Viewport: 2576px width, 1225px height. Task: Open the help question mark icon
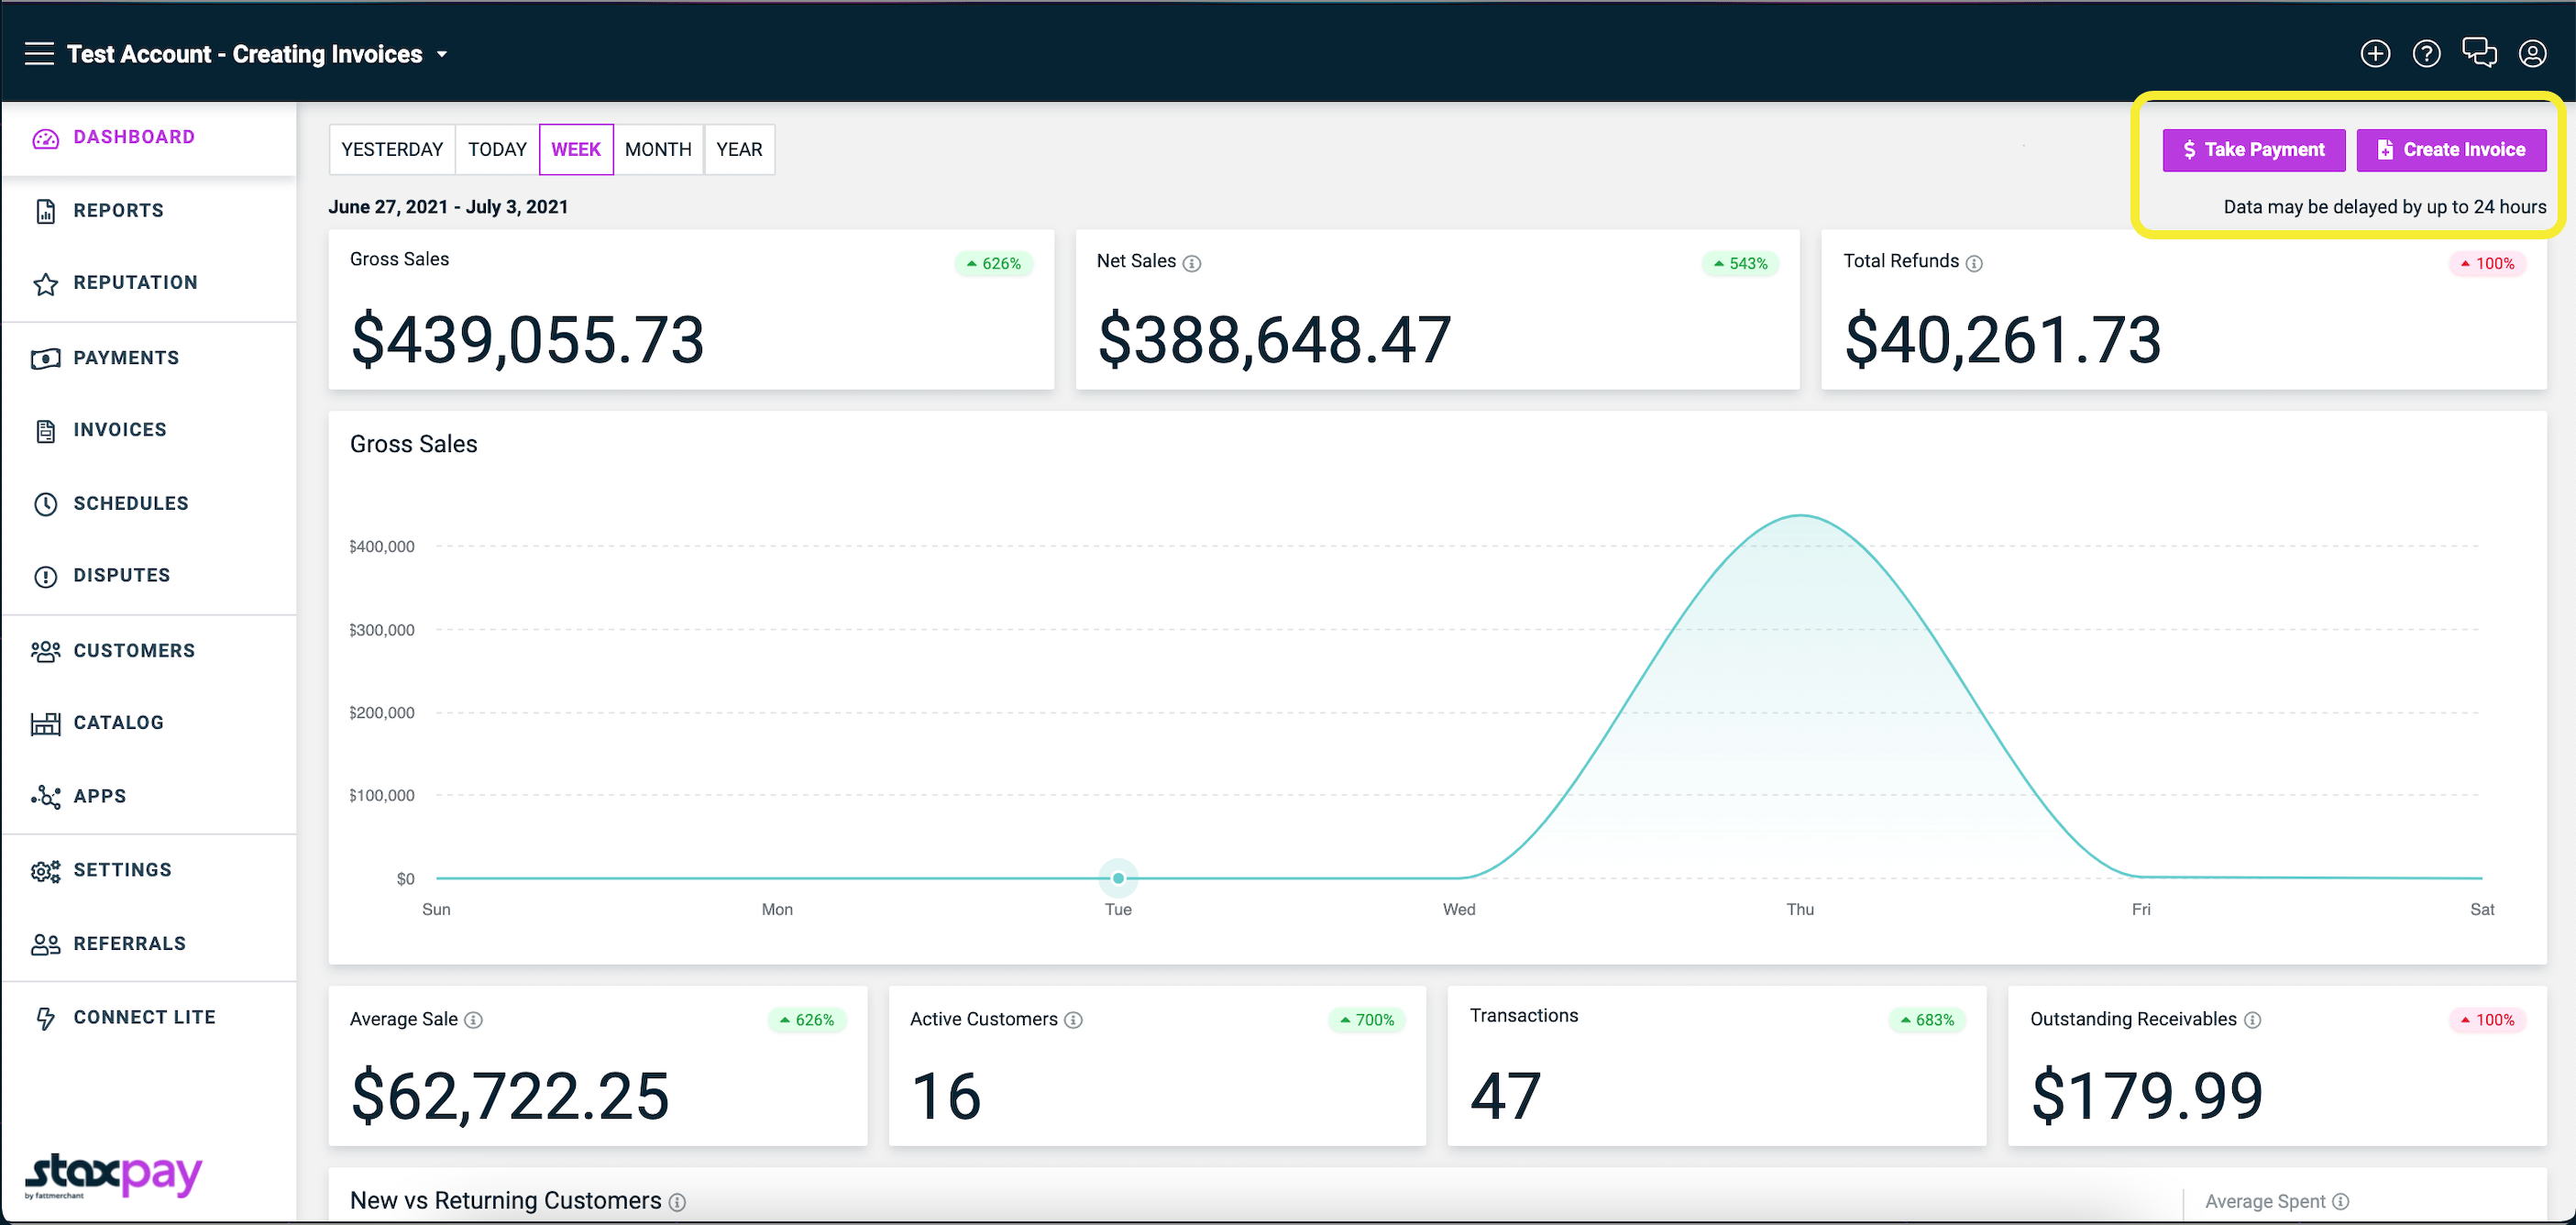[x=2426, y=54]
